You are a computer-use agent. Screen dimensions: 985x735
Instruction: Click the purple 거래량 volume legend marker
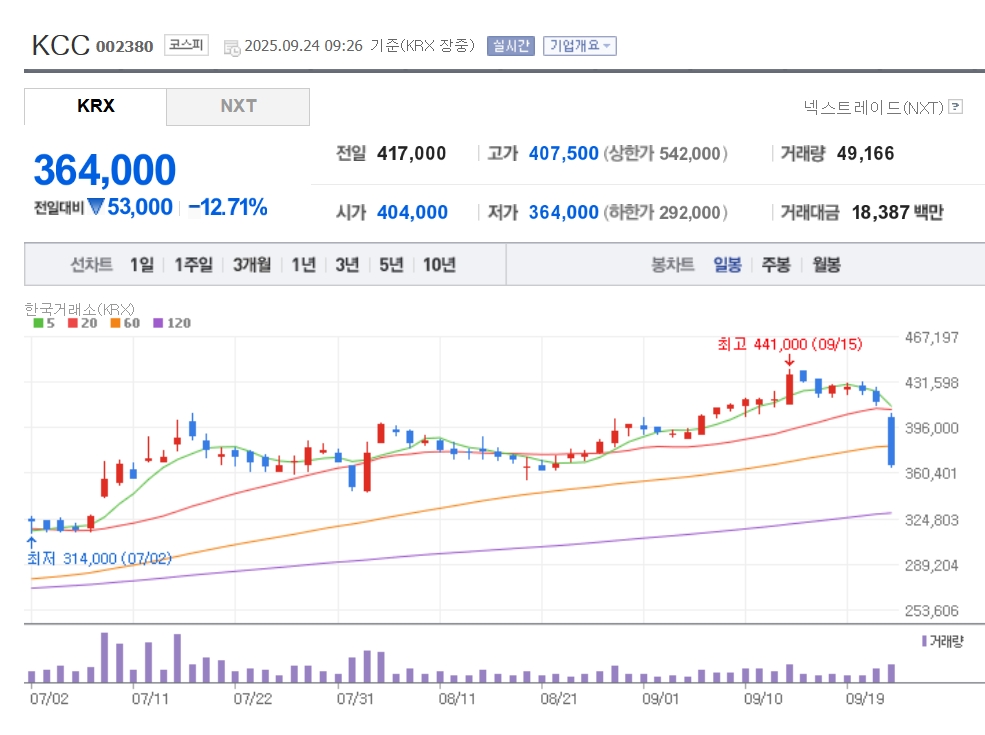(x=924, y=641)
